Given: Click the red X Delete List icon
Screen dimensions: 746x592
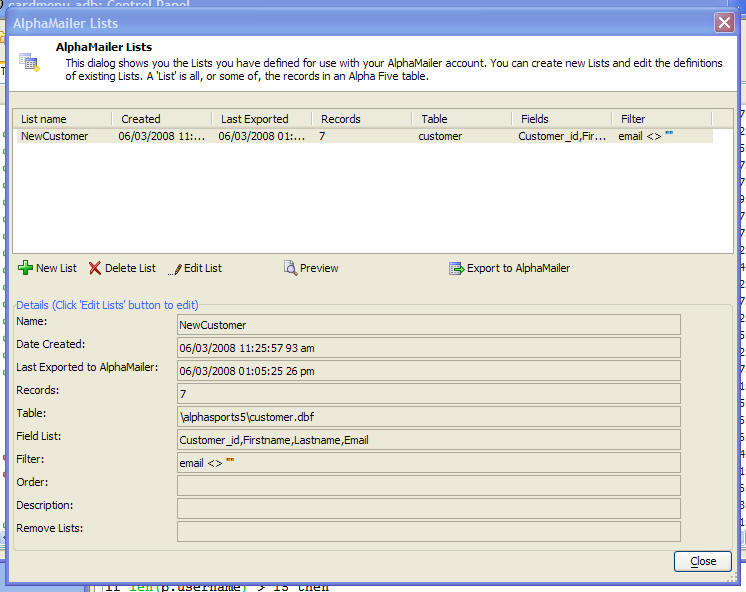Looking at the screenshot, I should point(95,268).
